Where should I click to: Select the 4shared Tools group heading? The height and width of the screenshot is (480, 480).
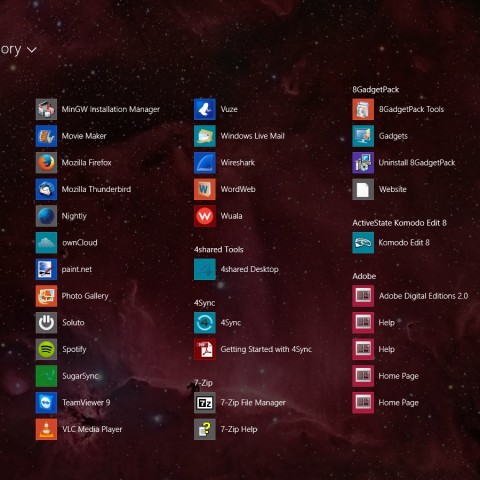click(219, 249)
